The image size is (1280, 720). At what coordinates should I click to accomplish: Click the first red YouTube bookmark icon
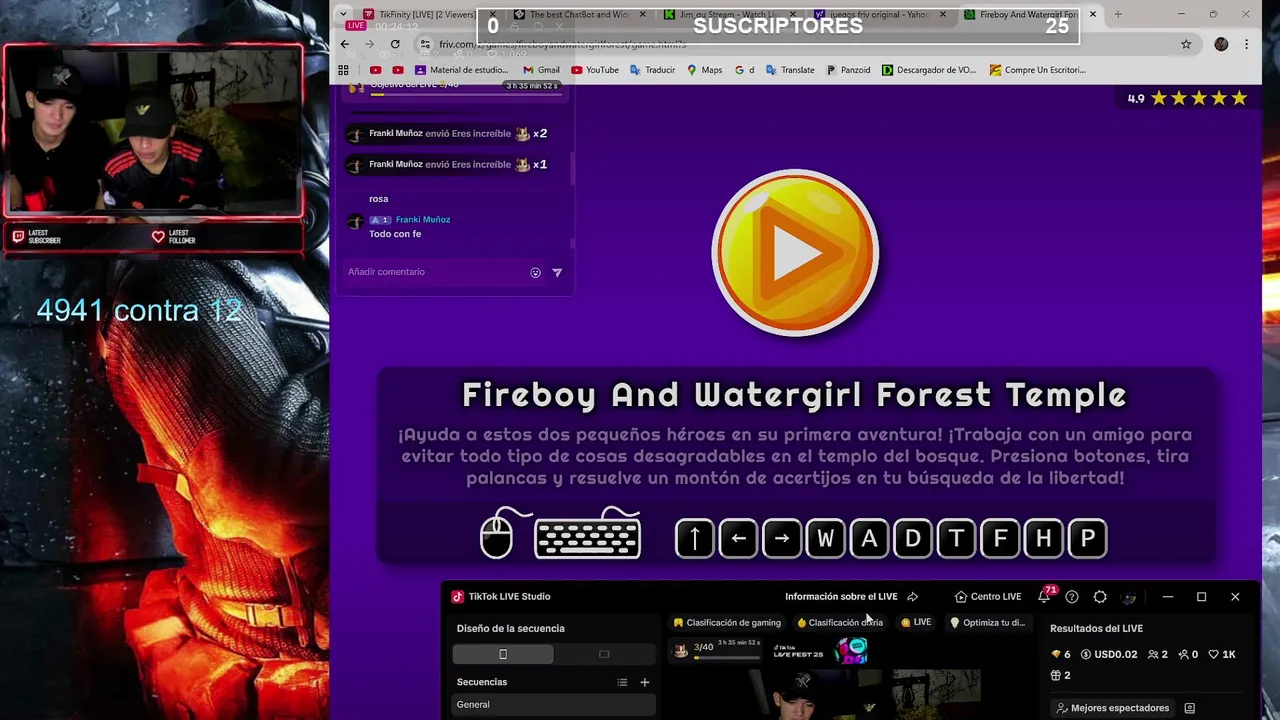pos(375,70)
